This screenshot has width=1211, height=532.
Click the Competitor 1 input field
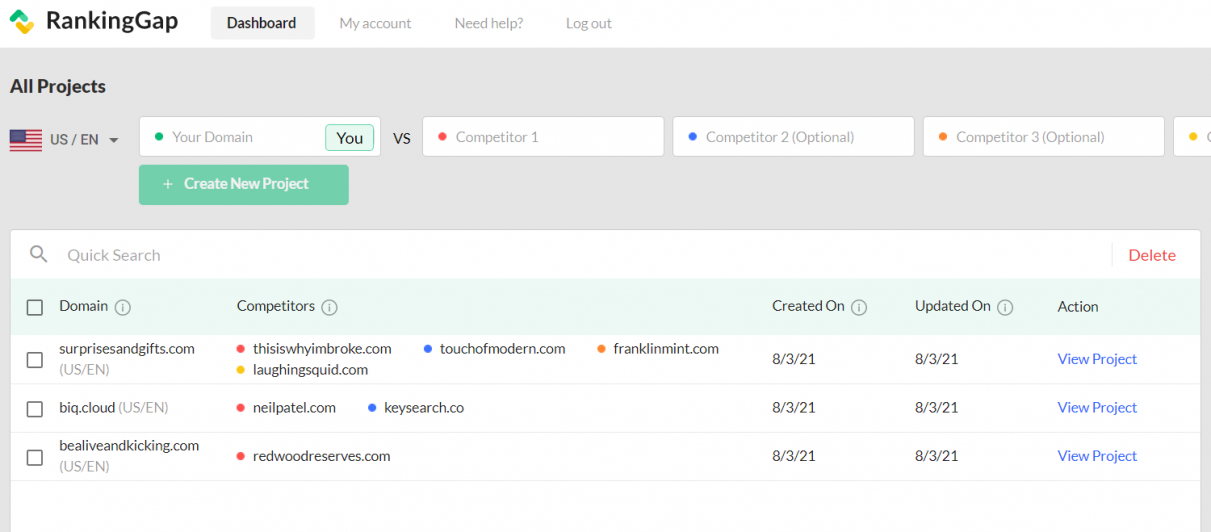[x=543, y=137]
